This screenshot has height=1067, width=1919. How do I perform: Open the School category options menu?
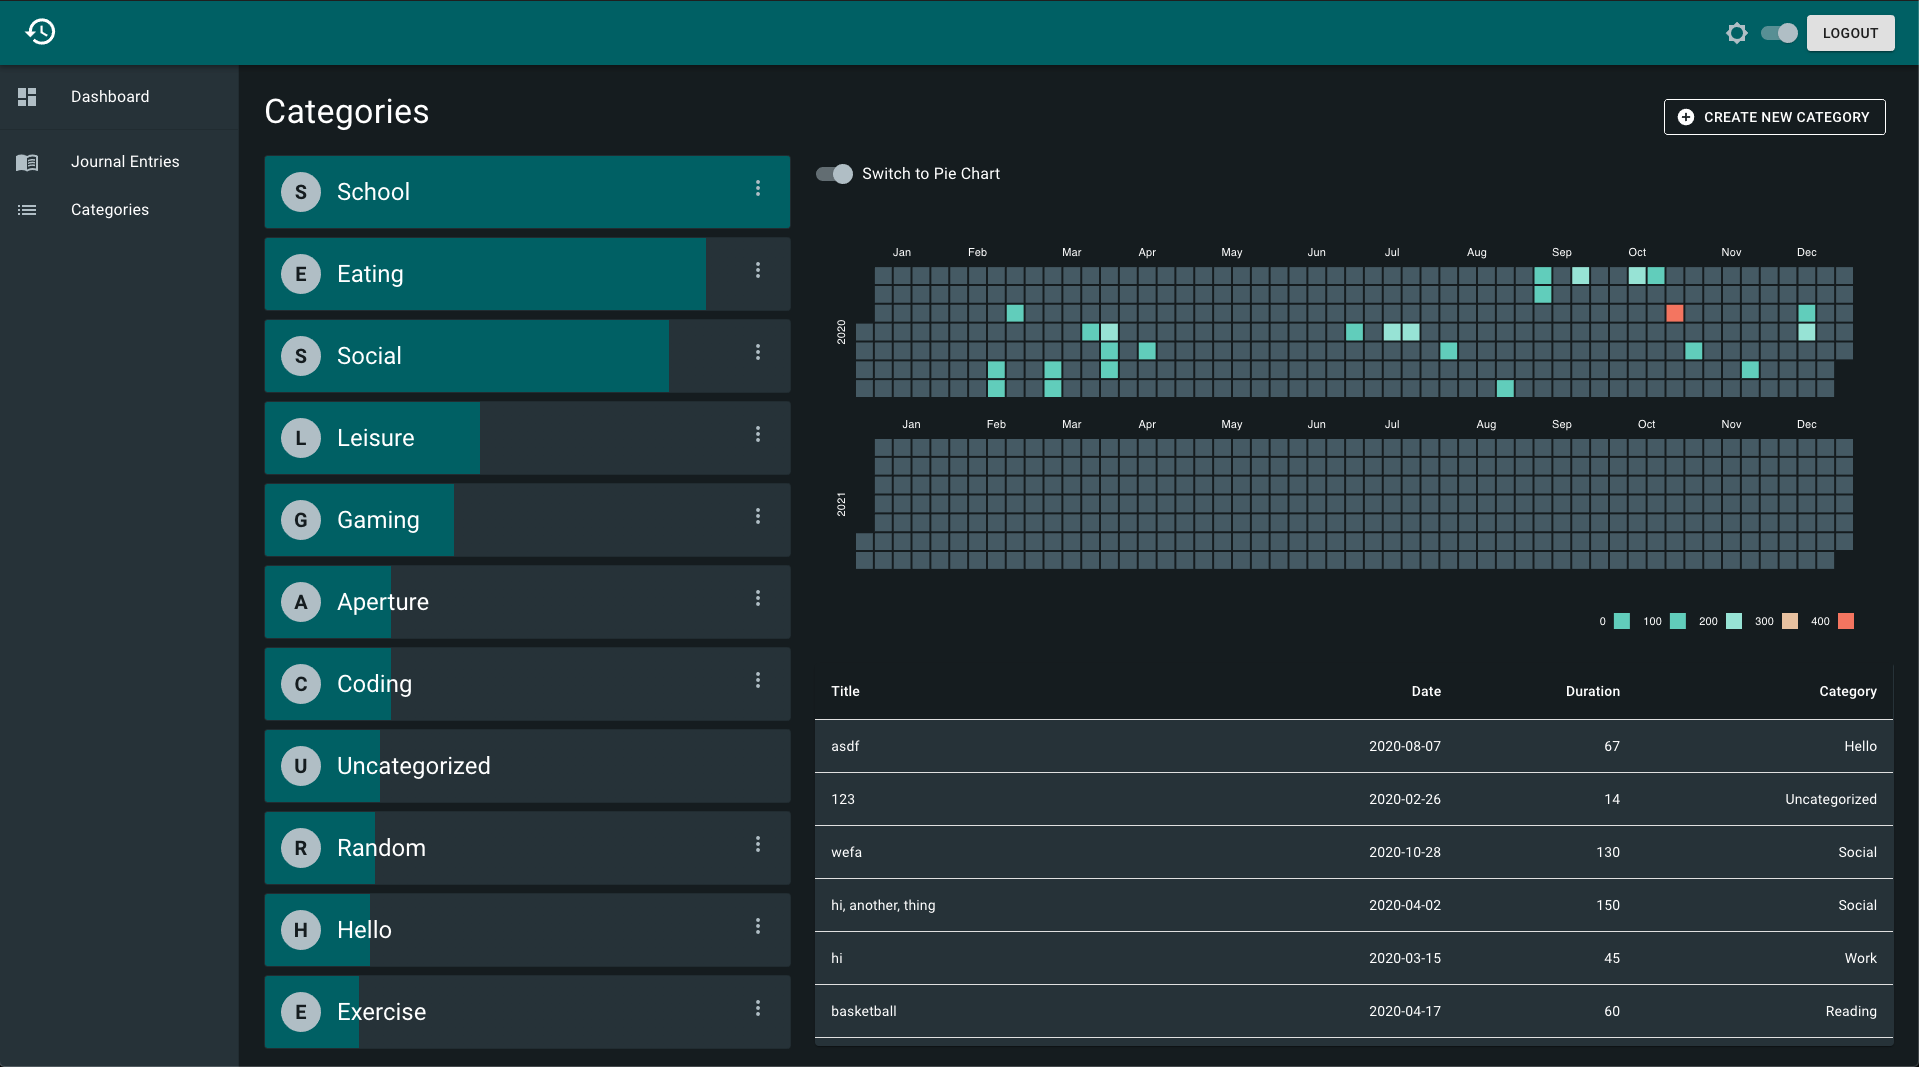(758, 188)
